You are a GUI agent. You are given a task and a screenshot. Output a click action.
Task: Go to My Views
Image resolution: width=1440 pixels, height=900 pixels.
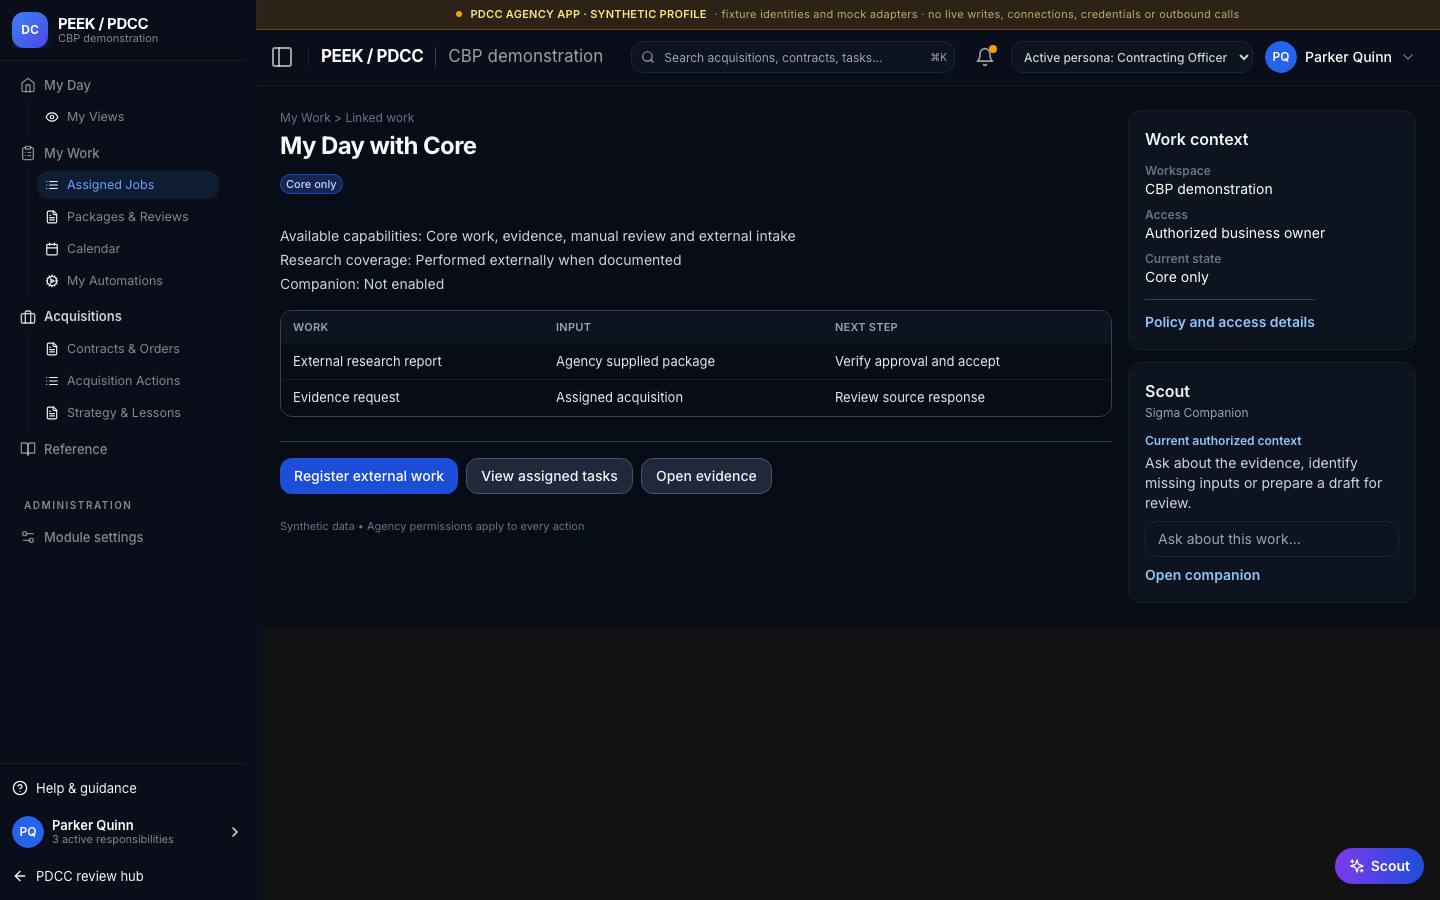95,117
